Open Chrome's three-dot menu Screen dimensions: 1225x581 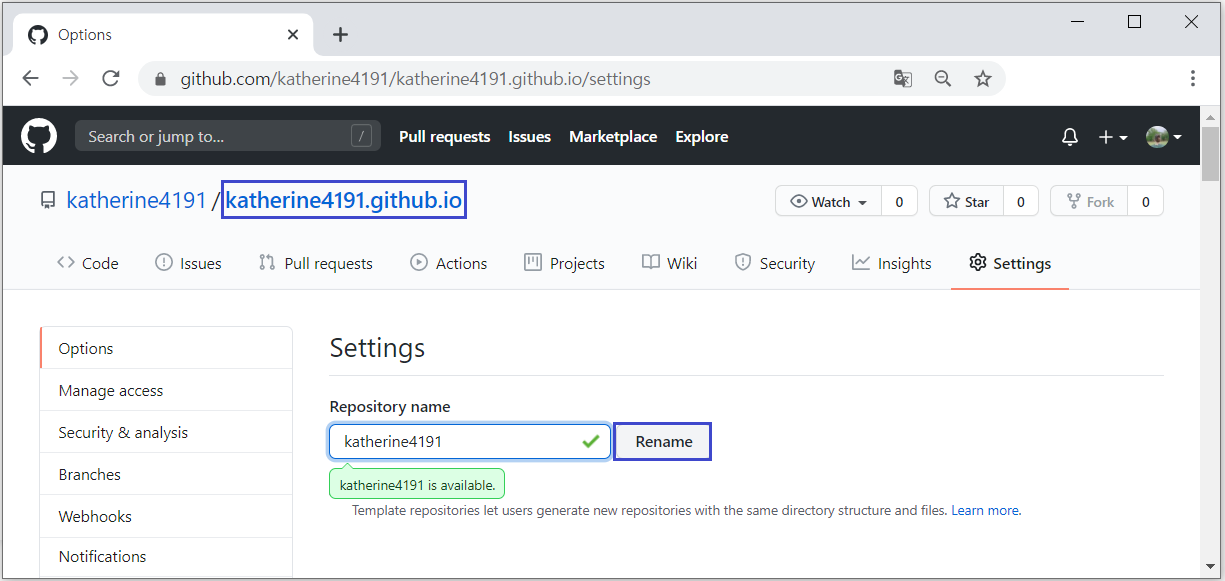tap(1193, 78)
